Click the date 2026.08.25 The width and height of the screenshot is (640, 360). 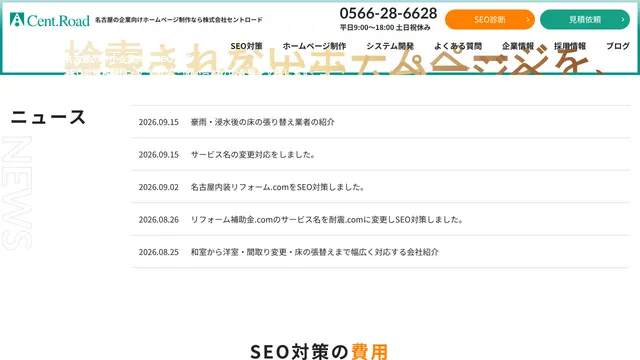(x=159, y=252)
